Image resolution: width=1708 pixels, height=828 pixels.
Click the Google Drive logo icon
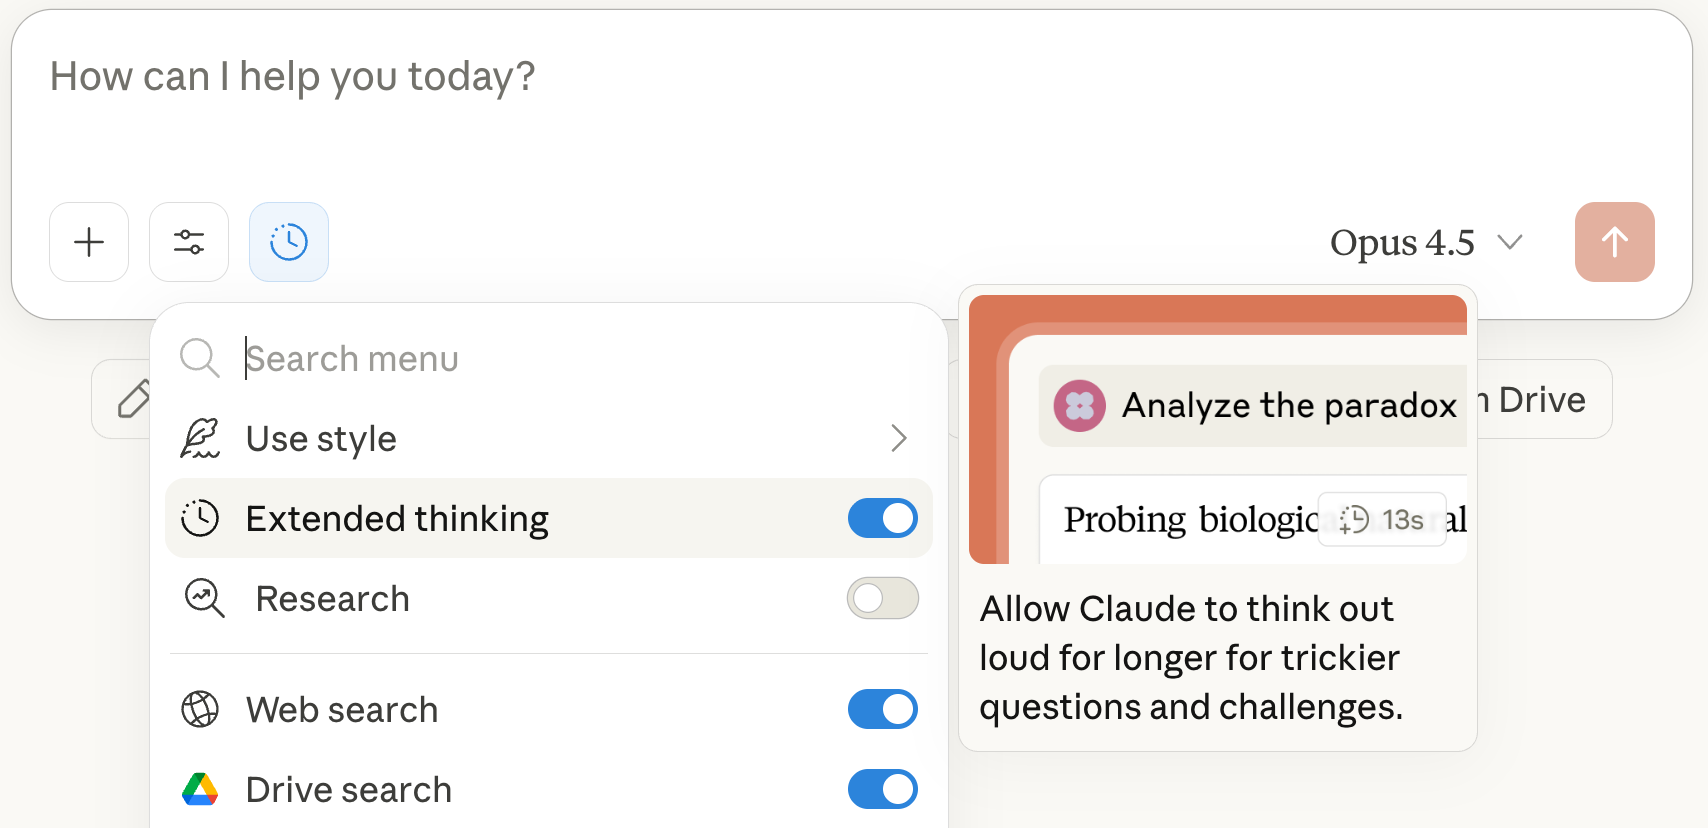click(x=200, y=789)
